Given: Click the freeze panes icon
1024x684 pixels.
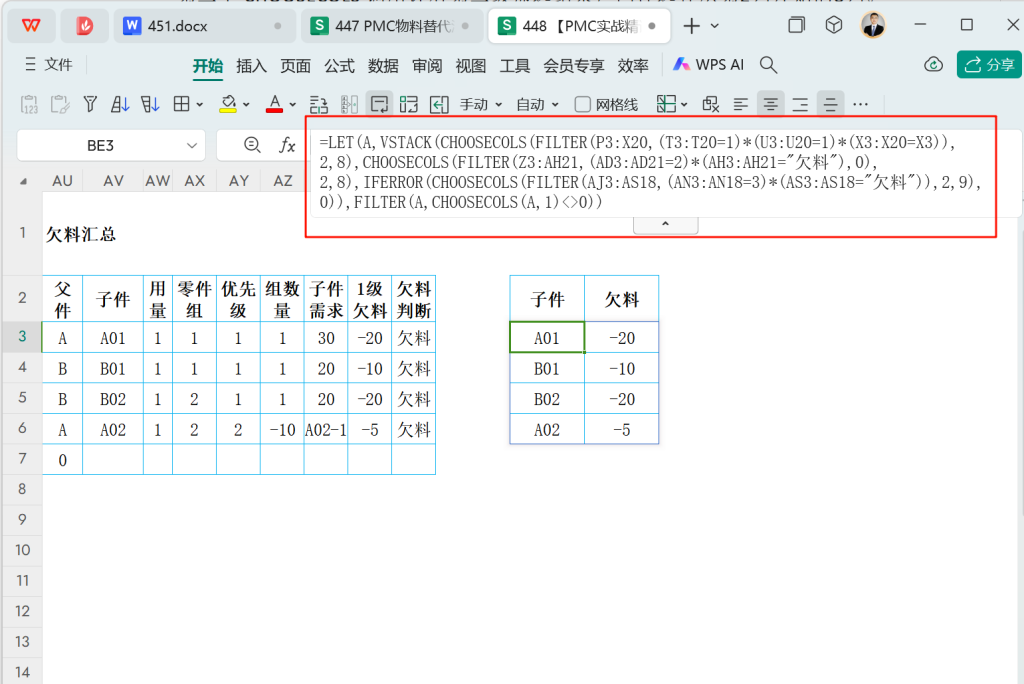Looking at the screenshot, I should (666, 104).
